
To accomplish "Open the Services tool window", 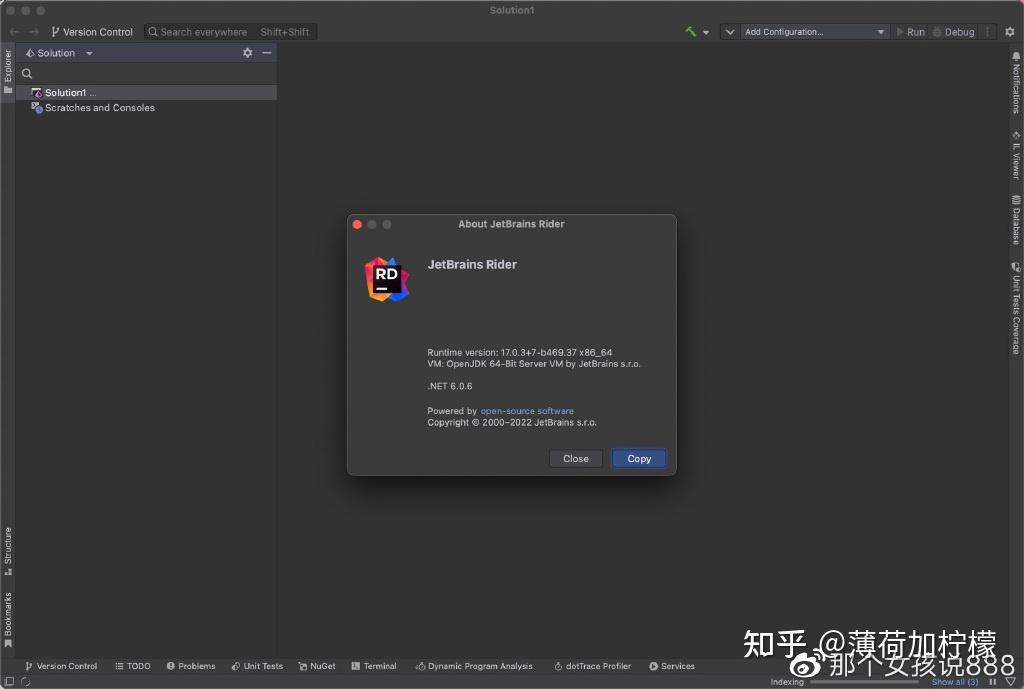I will (671, 666).
